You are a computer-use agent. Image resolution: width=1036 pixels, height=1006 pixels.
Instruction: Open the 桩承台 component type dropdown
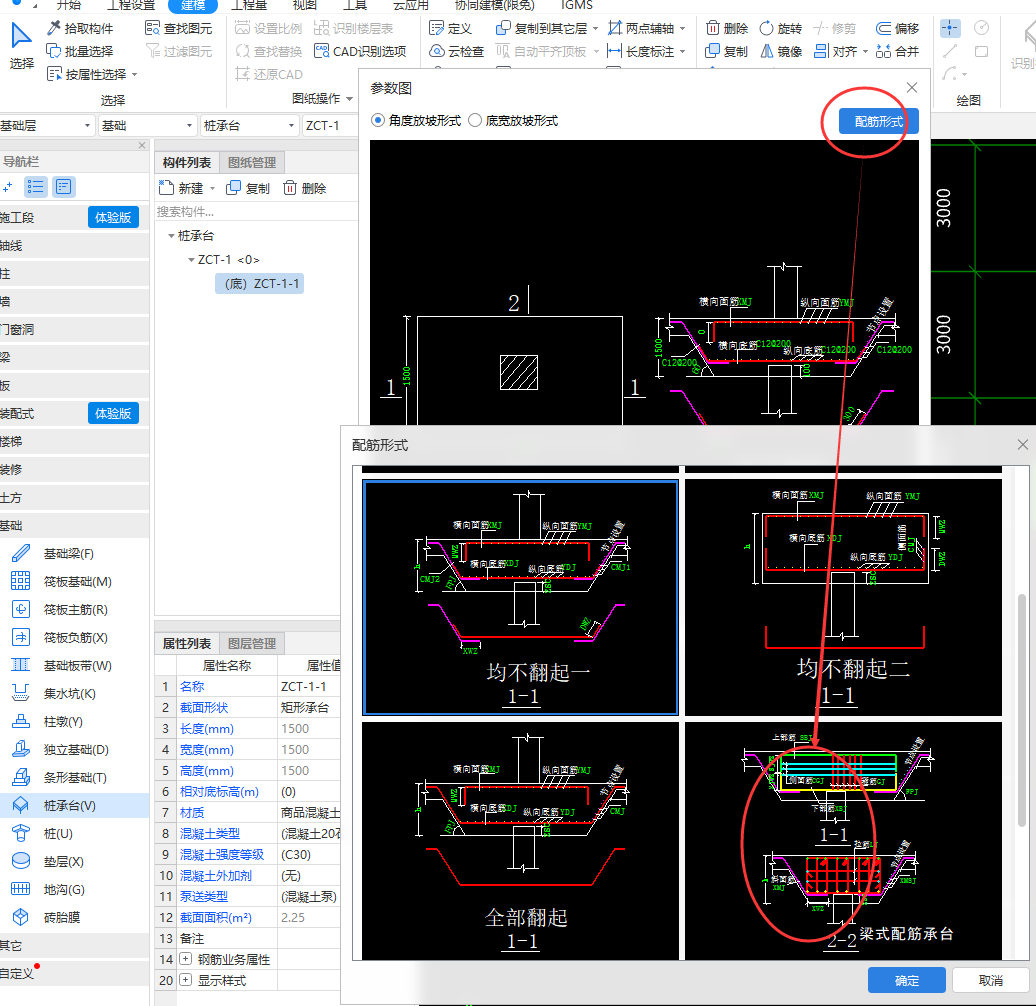[249, 126]
